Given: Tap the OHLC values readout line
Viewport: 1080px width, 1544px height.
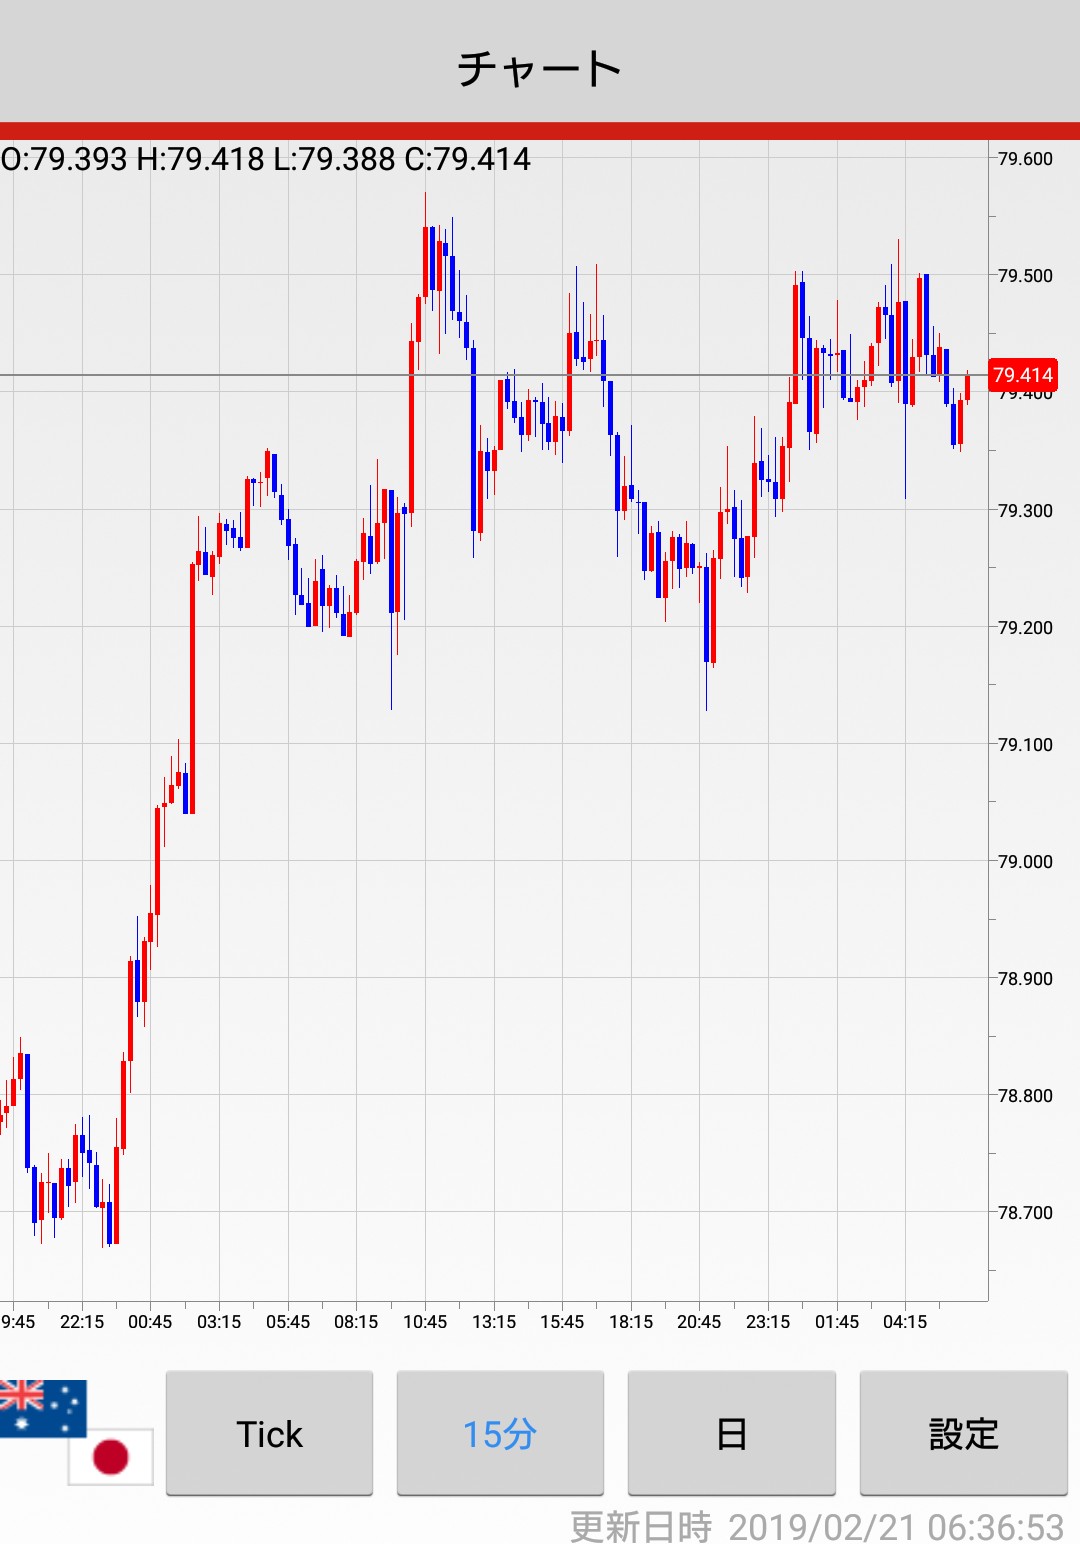Looking at the screenshot, I should 266,159.
